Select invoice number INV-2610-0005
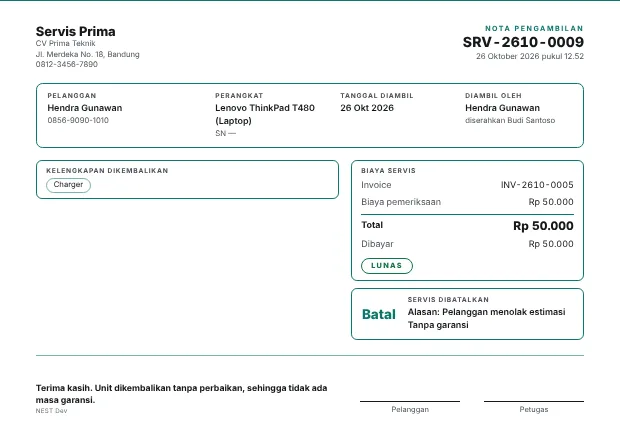Image resolution: width=620 pixels, height=437 pixels. [x=537, y=185]
